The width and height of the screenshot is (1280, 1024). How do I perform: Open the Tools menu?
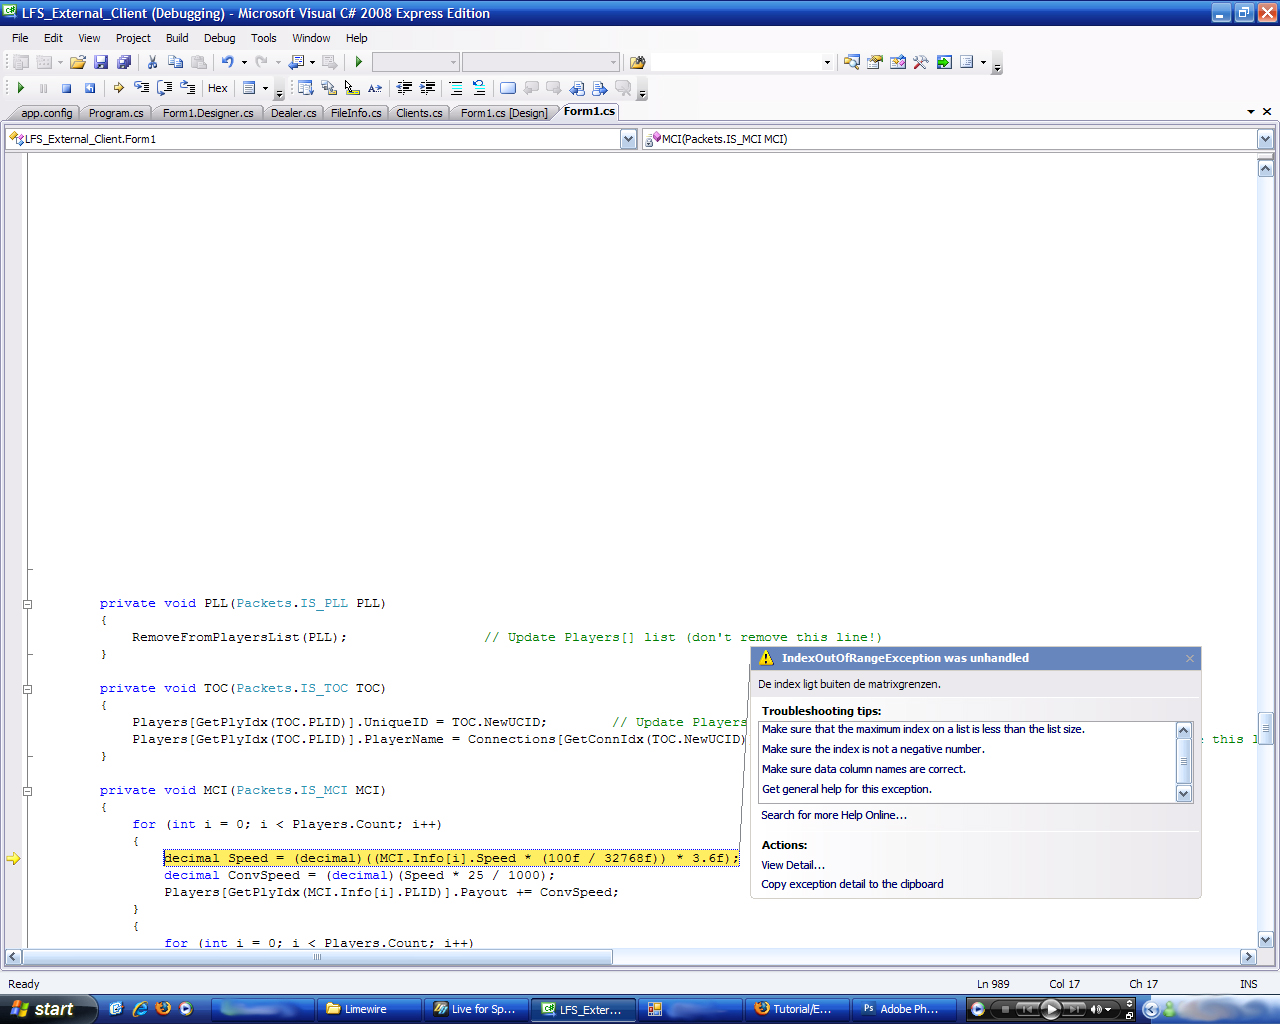tap(264, 38)
